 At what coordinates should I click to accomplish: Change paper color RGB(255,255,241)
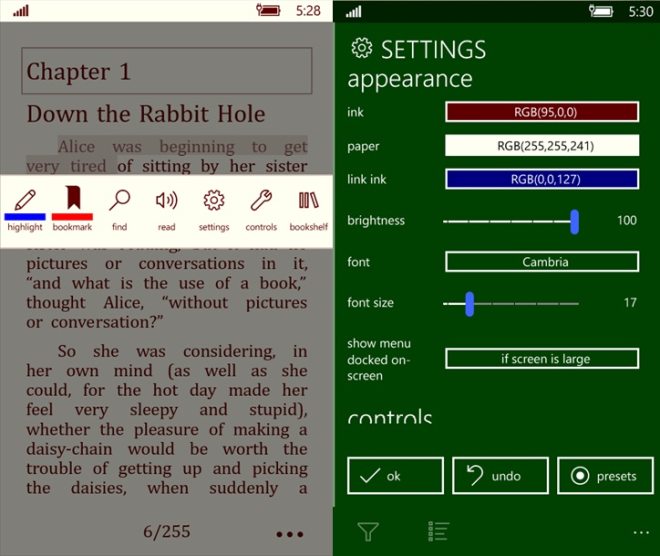pyautogui.click(x=542, y=146)
